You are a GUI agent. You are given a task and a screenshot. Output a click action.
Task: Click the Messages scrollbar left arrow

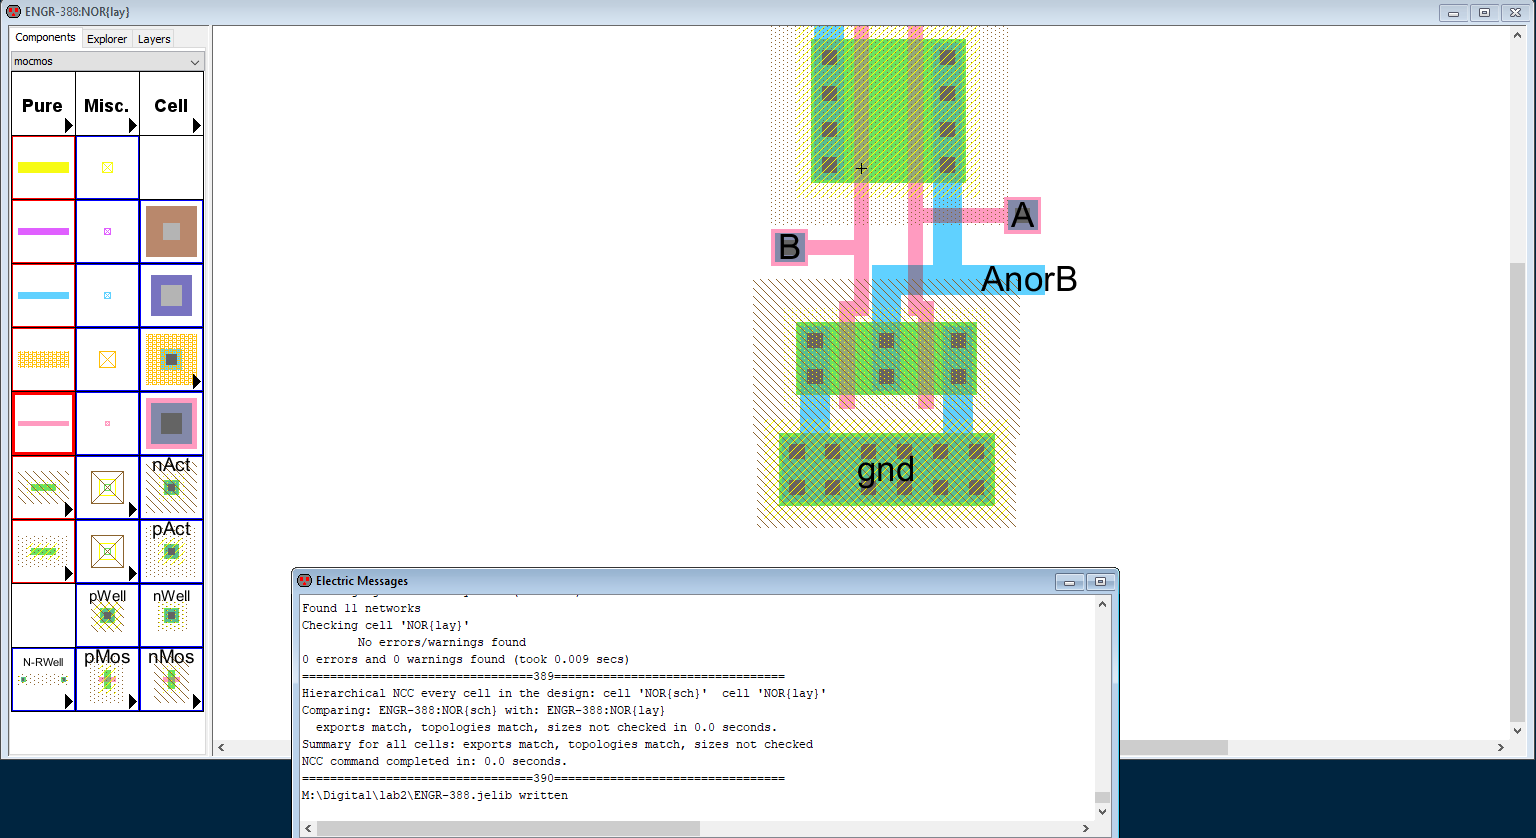tap(309, 829)
